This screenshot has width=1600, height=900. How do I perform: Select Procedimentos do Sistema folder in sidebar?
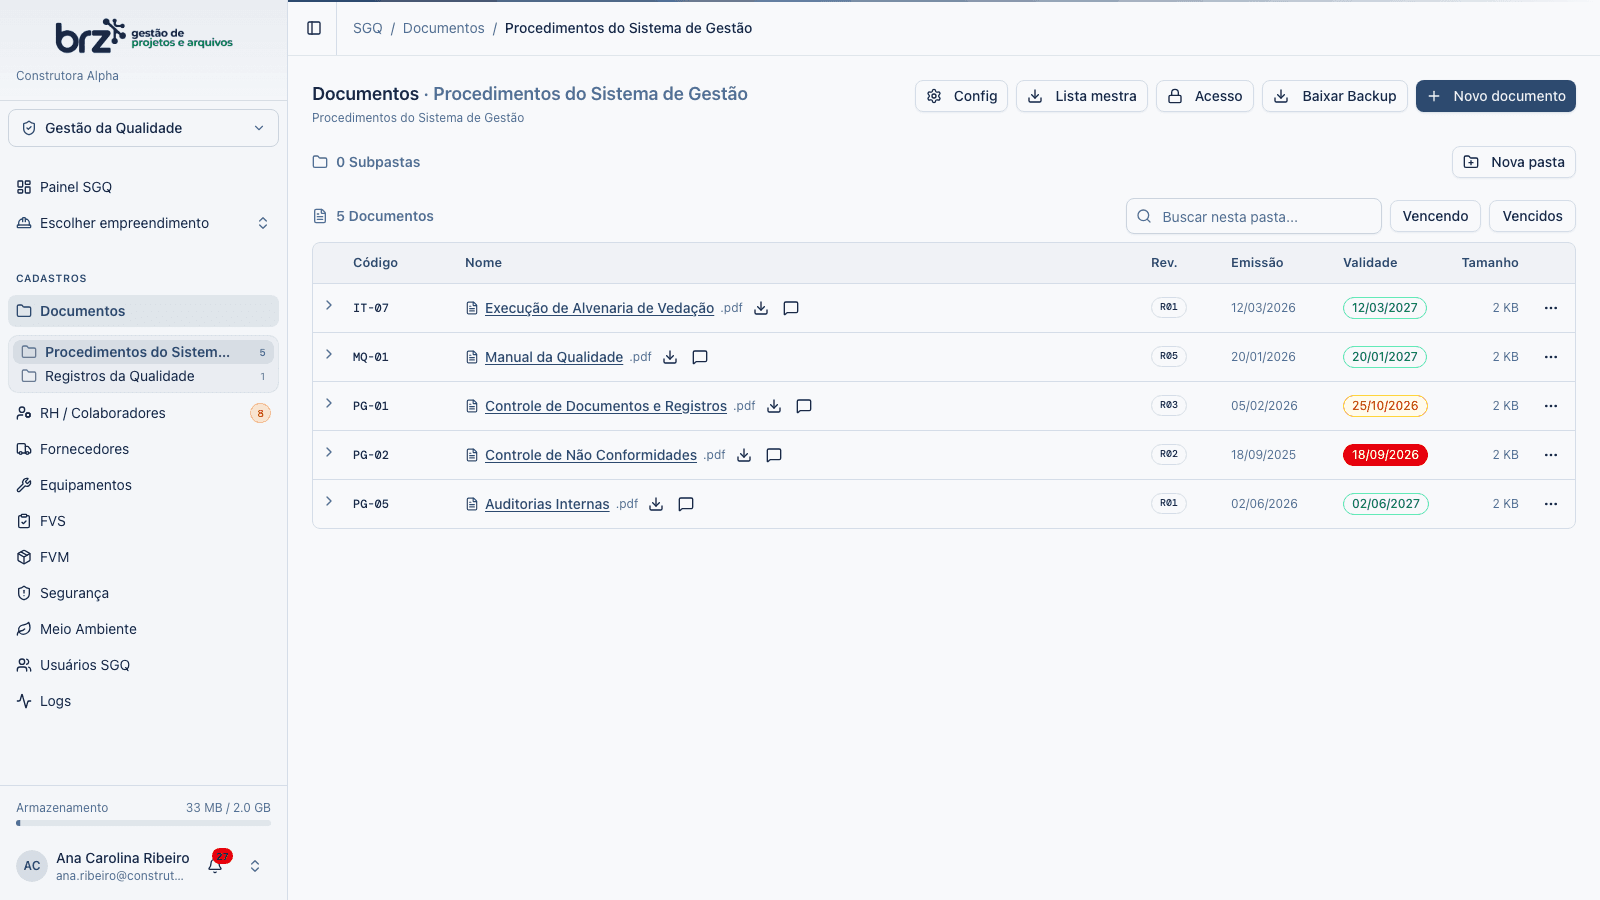tap(144, 352)
